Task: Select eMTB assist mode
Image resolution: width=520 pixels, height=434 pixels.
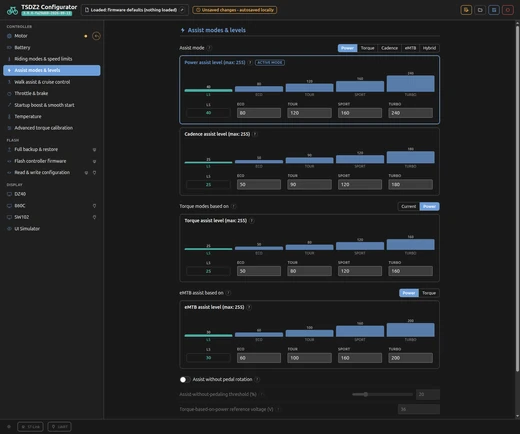Action: coord(410,48)
